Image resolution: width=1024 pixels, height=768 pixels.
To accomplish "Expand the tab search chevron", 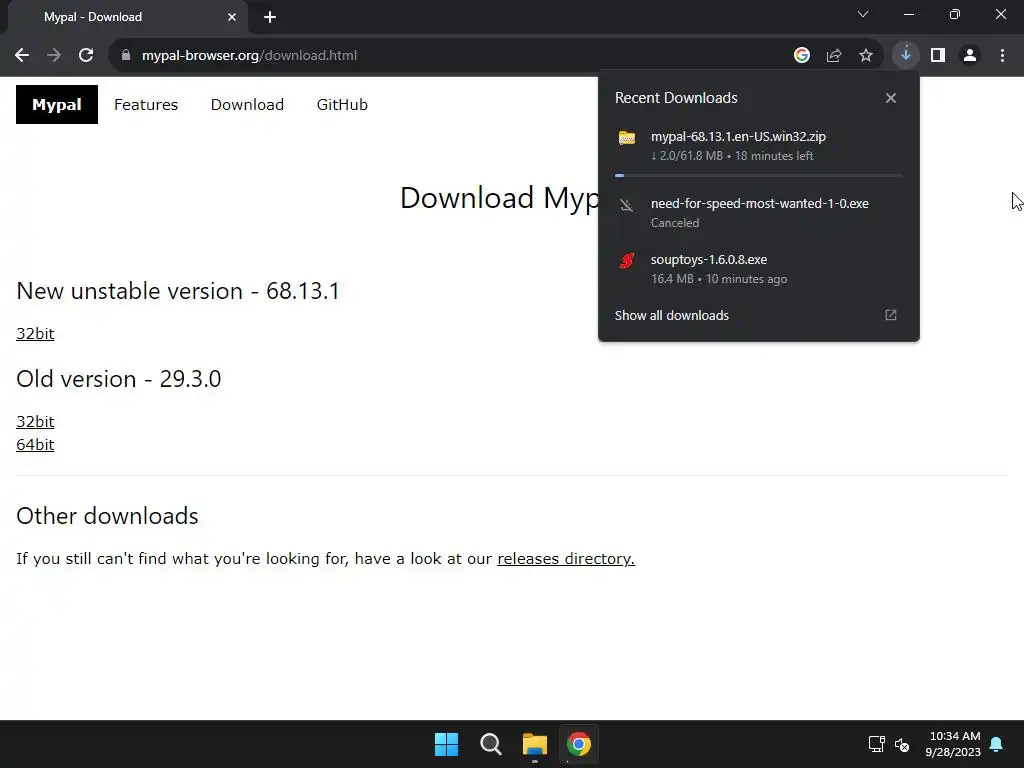I will (x=863, y=14).
